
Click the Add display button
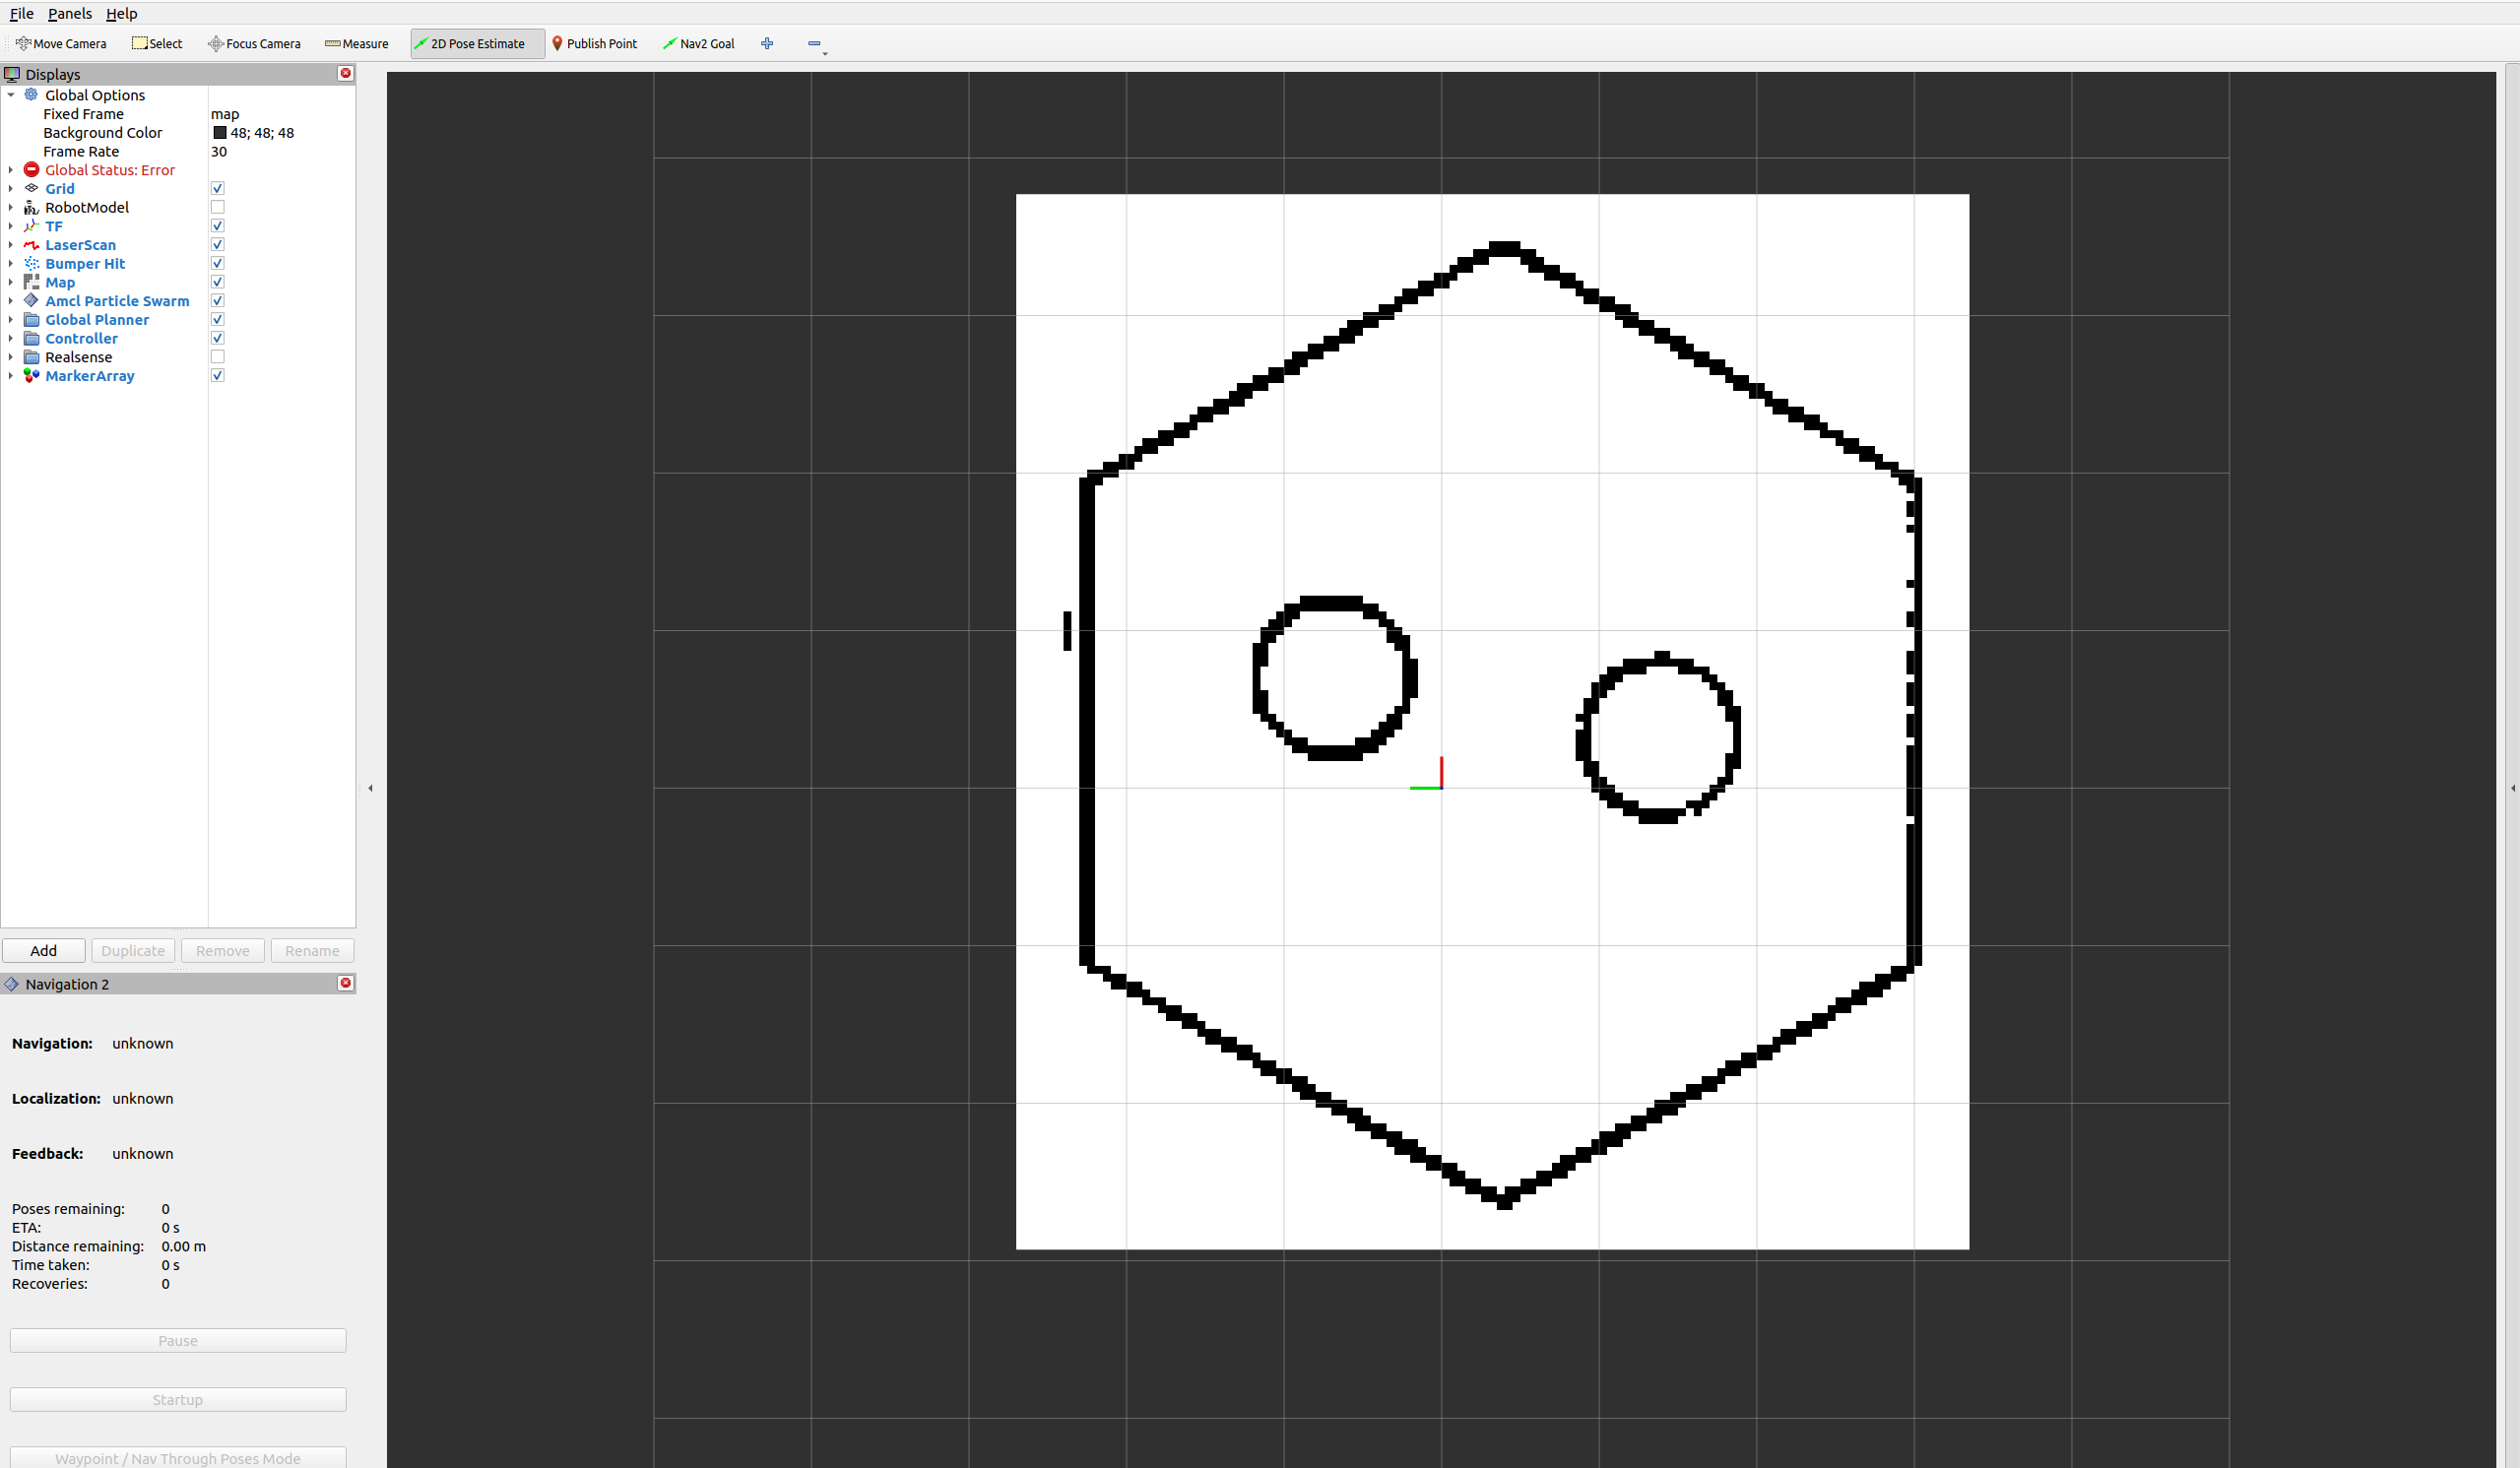click(43, 951)
